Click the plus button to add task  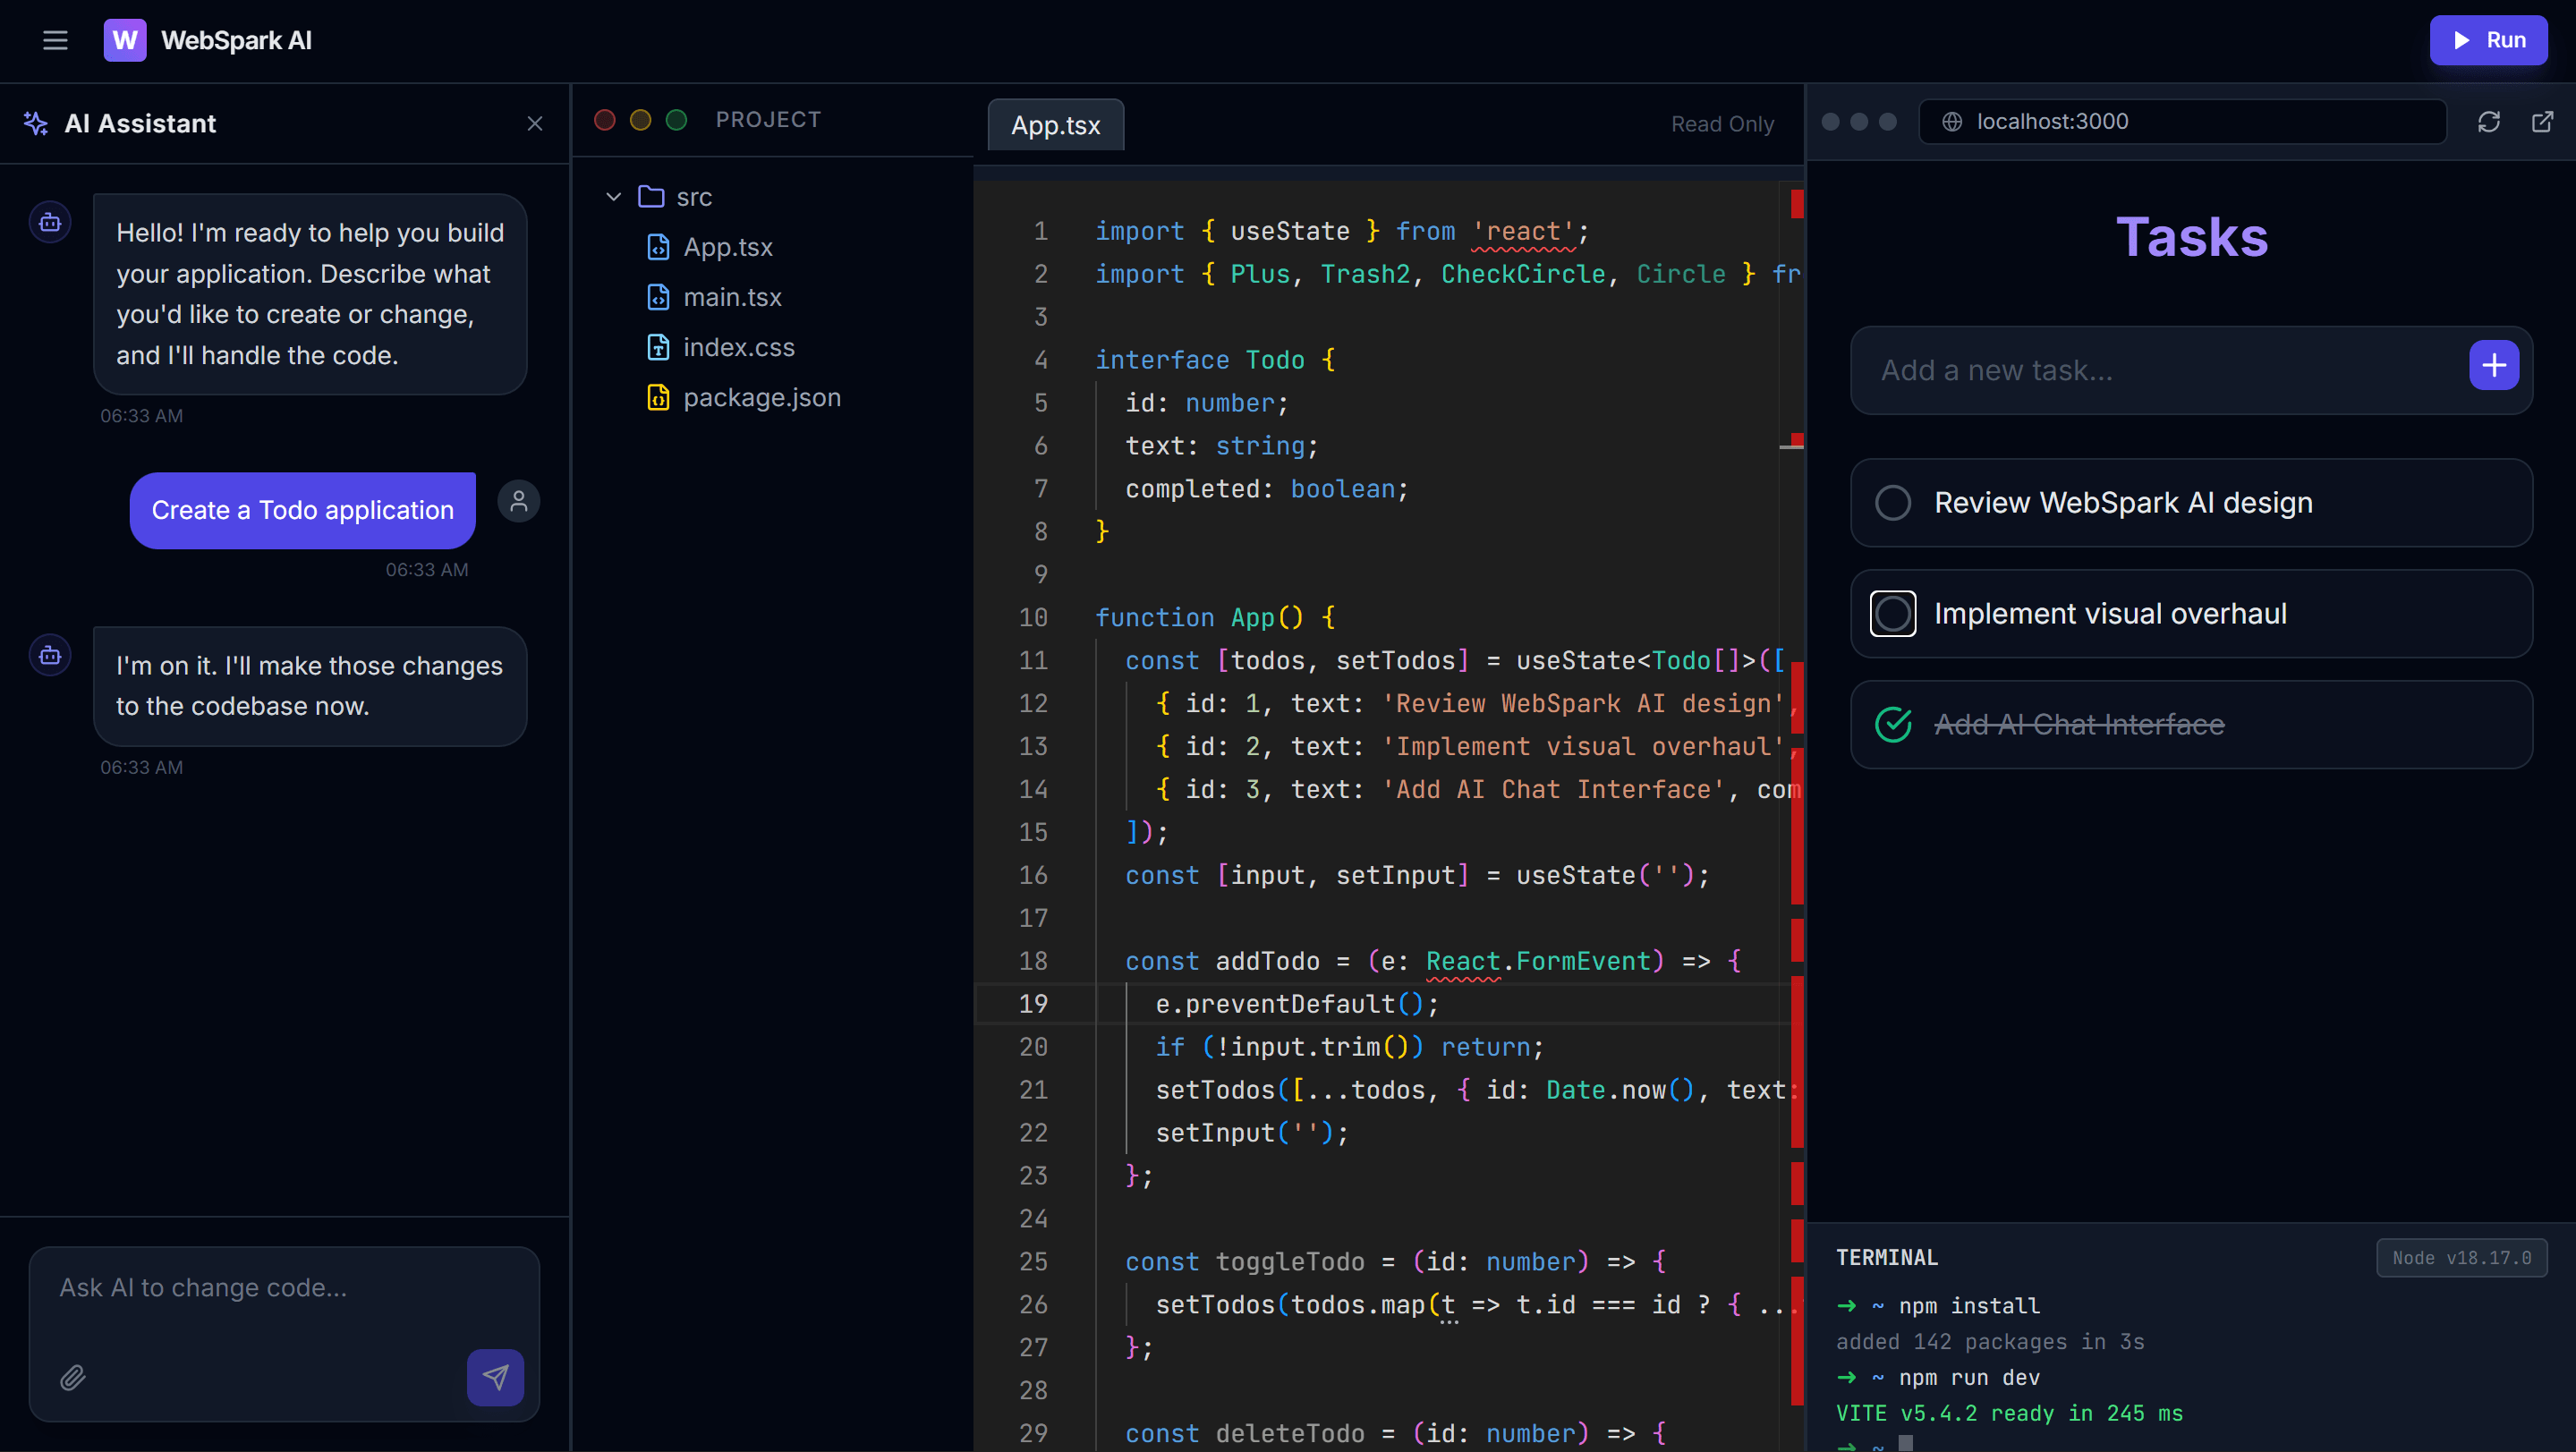(x=2494, y=365)
